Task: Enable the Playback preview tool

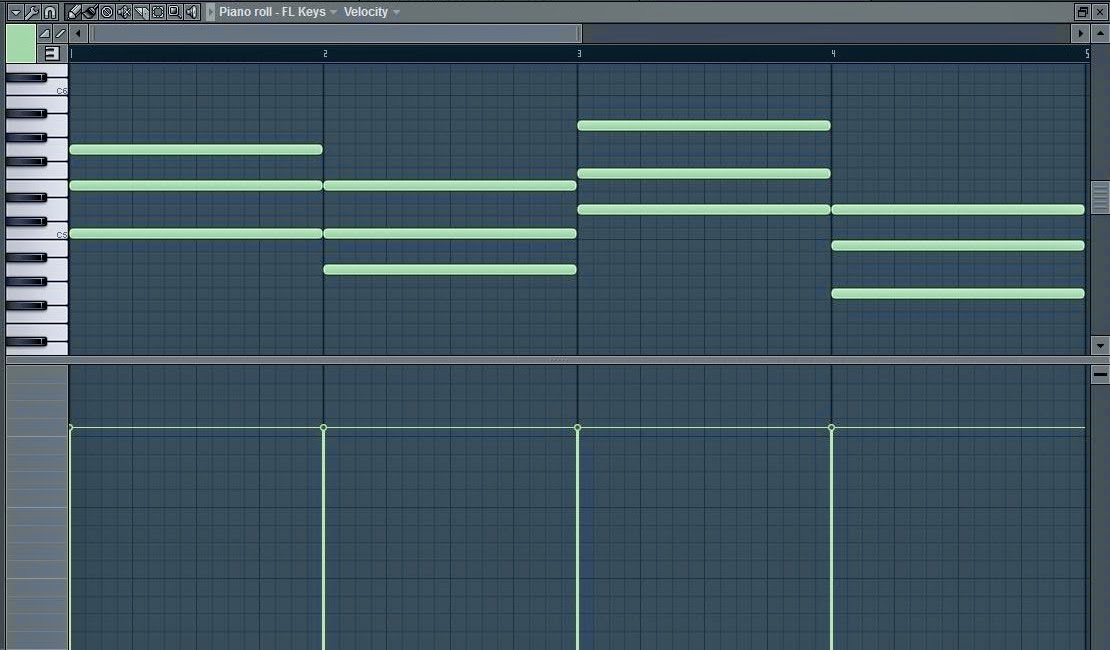Action: pos(192,11)
